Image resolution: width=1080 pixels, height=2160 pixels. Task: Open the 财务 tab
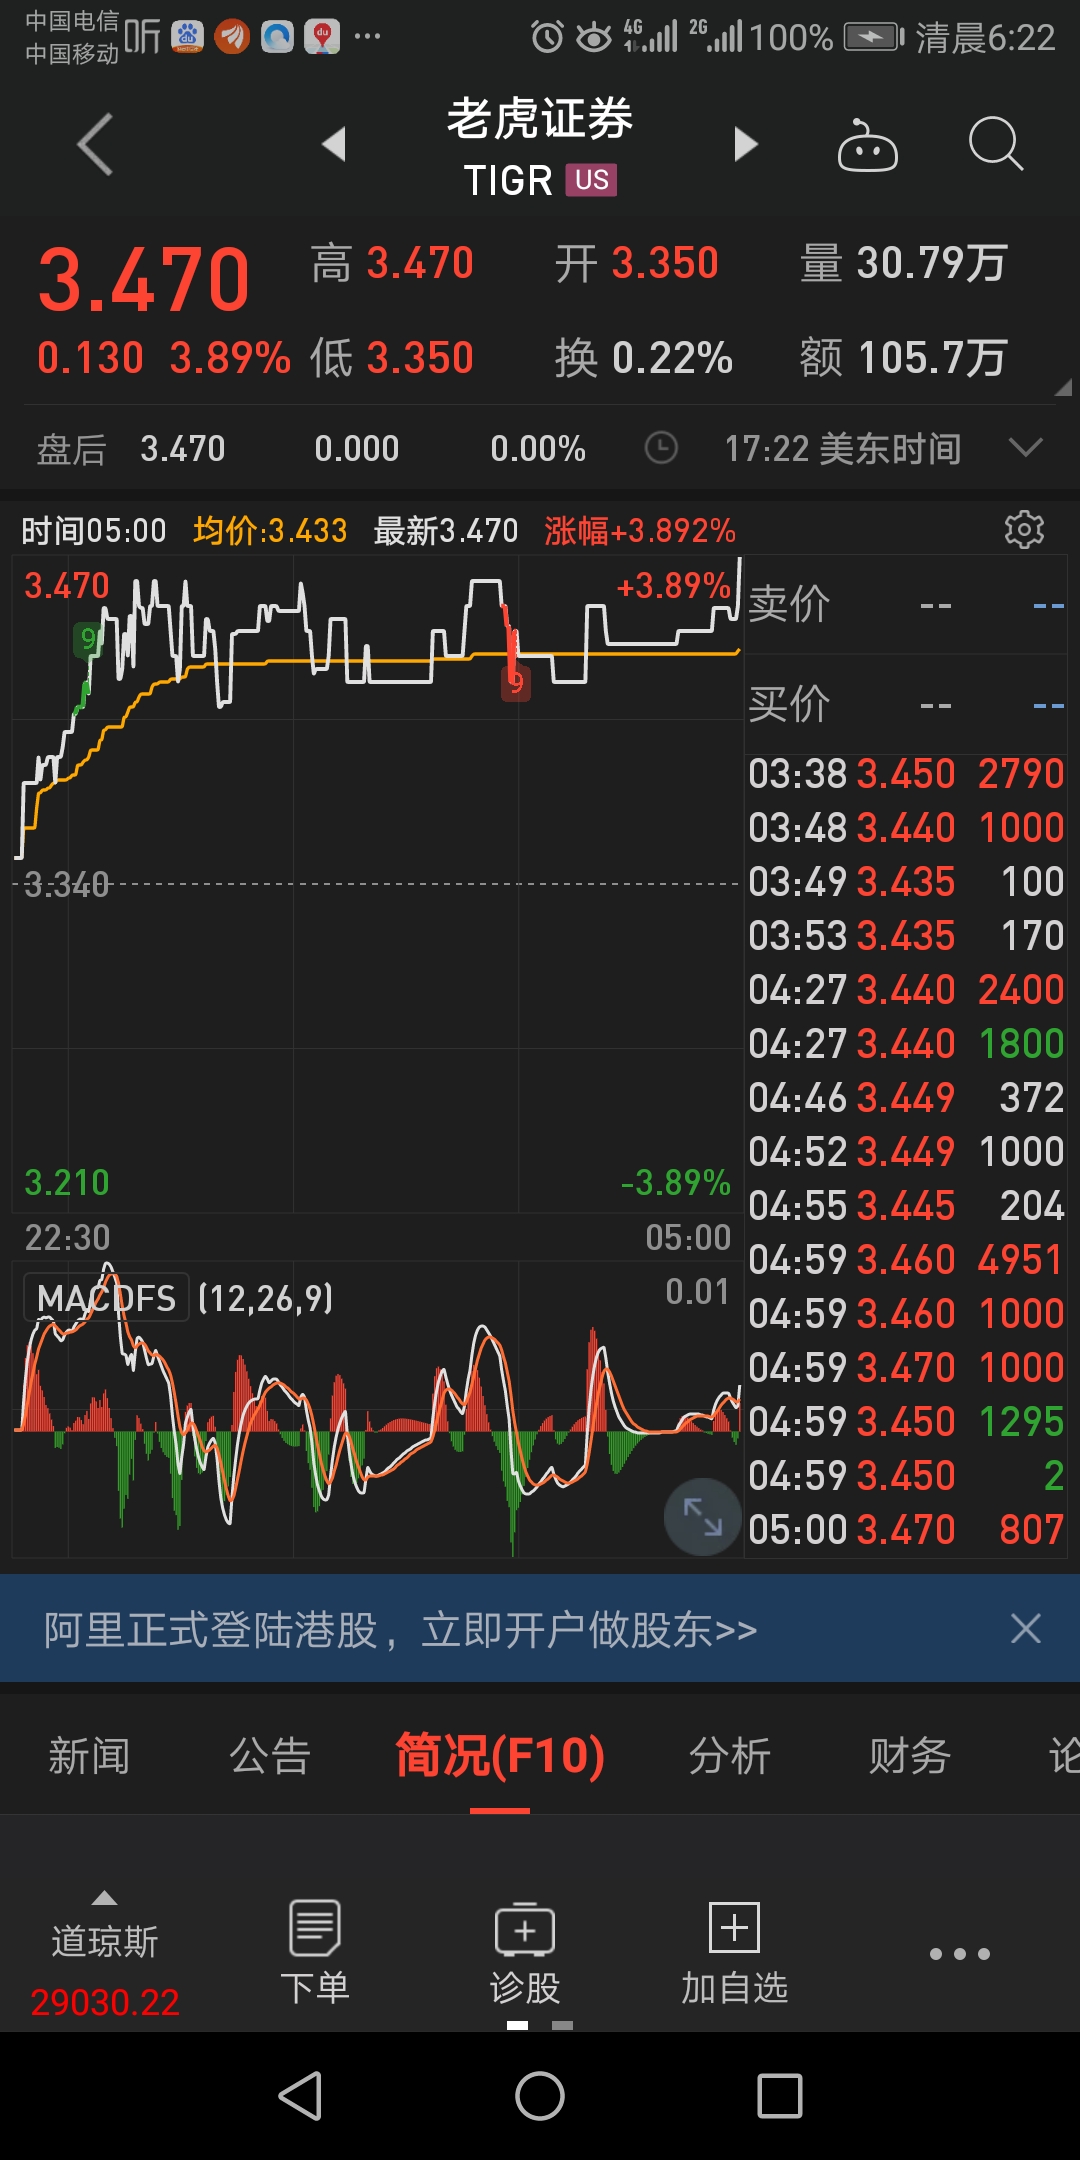pos(910,1756)
